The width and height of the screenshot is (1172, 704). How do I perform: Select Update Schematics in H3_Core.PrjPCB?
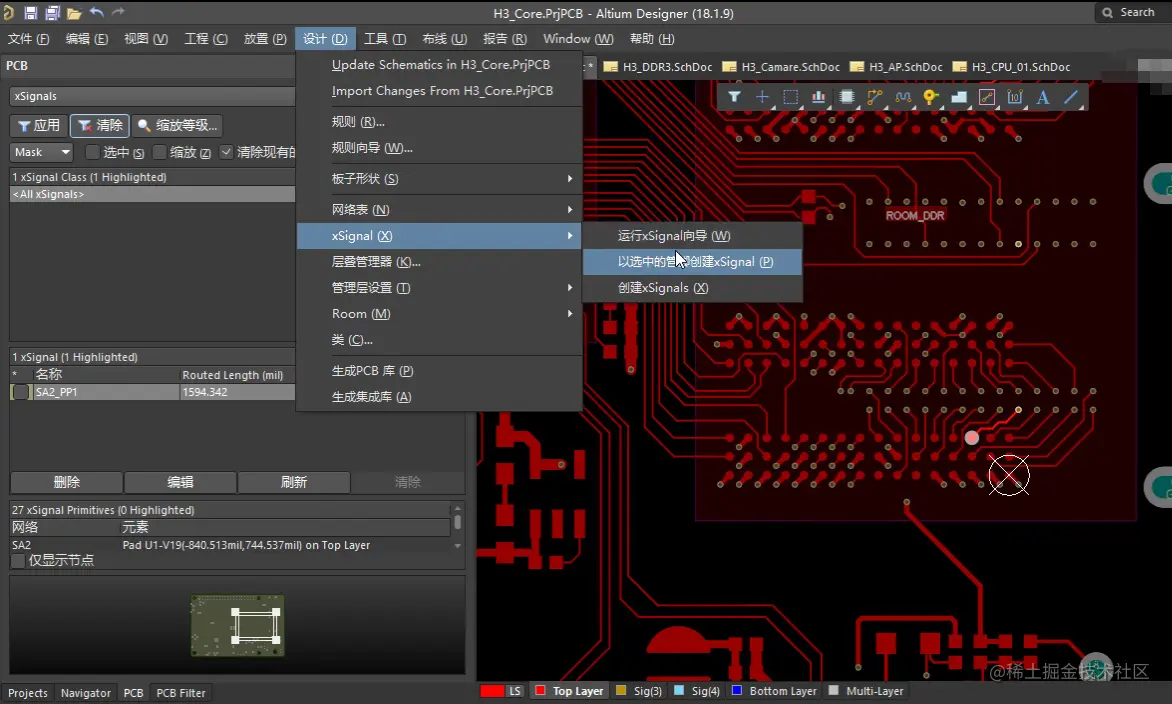(x=440, y=65)
